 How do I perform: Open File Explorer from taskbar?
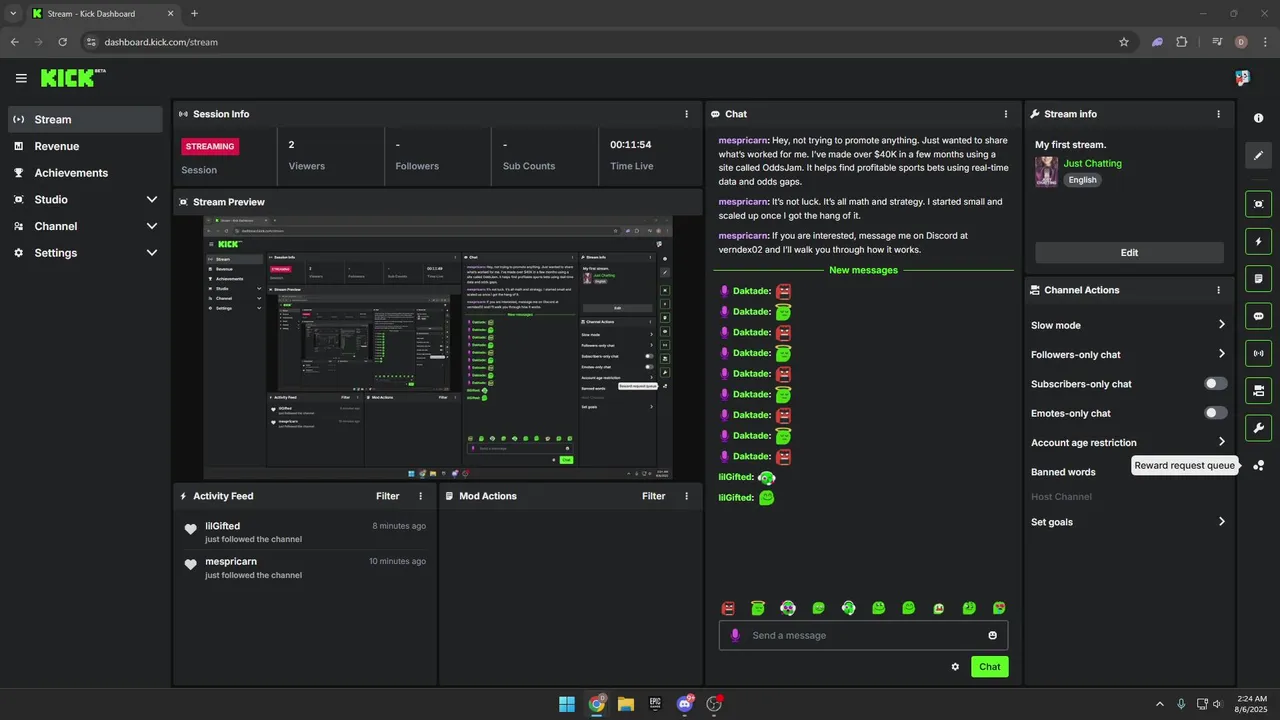click(626, 704)
